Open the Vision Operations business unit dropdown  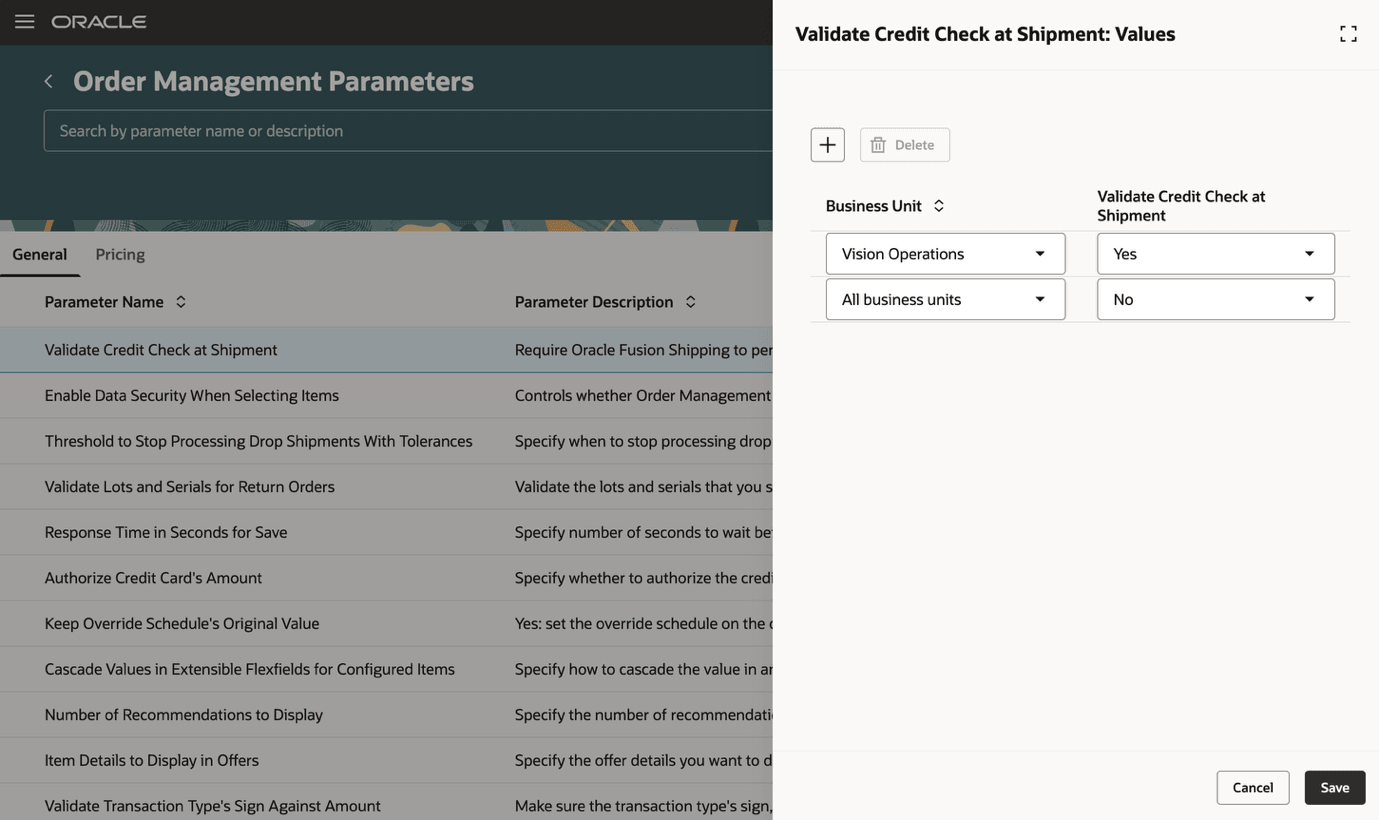(945, 254)
